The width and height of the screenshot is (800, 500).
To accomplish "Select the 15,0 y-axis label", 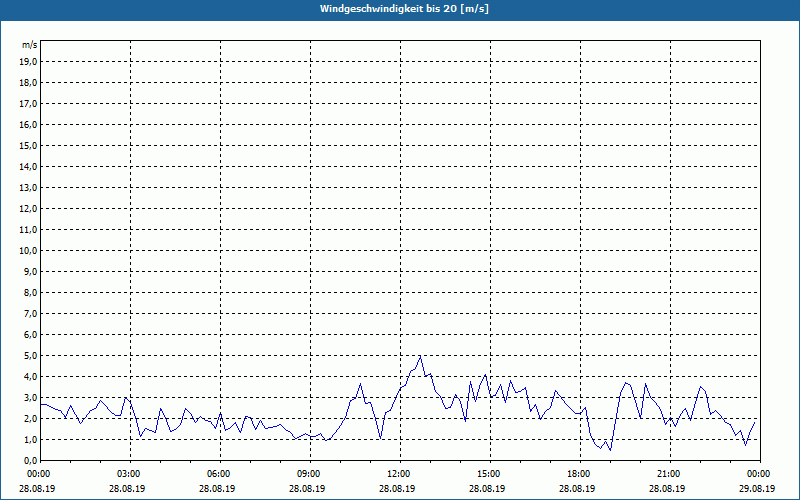I will [x=29, y=145].
